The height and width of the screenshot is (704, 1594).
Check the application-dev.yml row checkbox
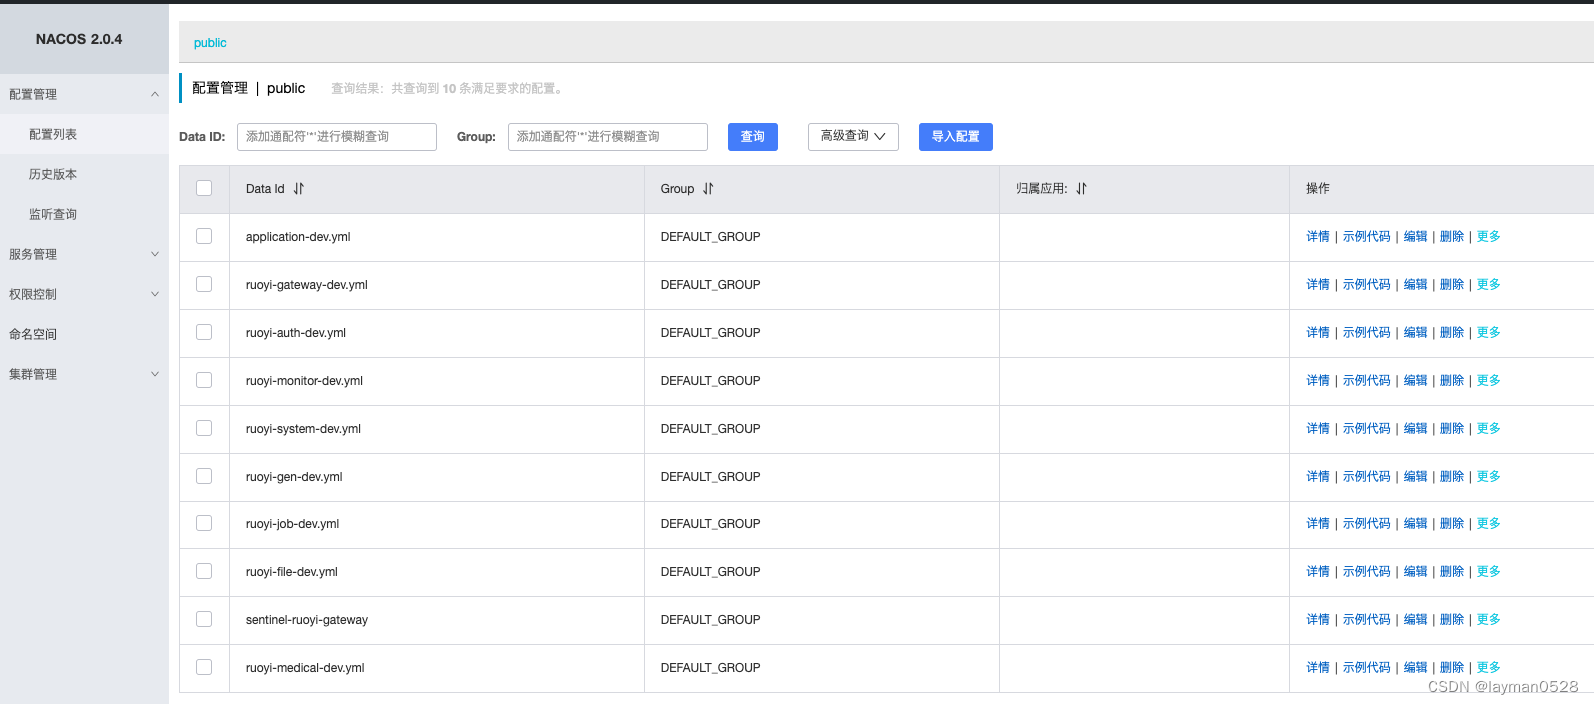(x=204, y=236)
